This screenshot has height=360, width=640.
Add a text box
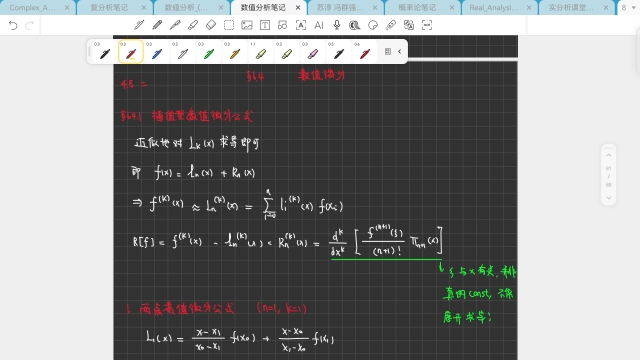265,25
